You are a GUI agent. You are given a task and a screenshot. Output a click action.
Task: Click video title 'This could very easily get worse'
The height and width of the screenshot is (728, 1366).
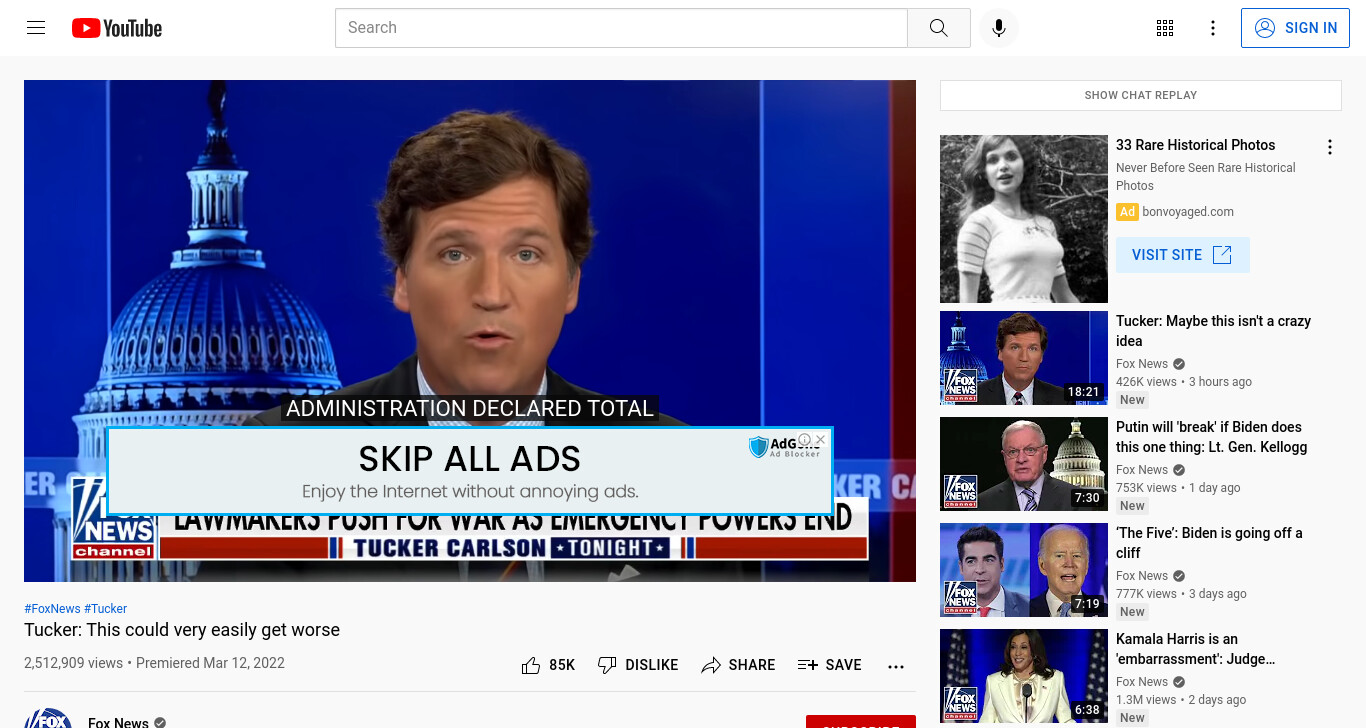[x=182, y=630]
